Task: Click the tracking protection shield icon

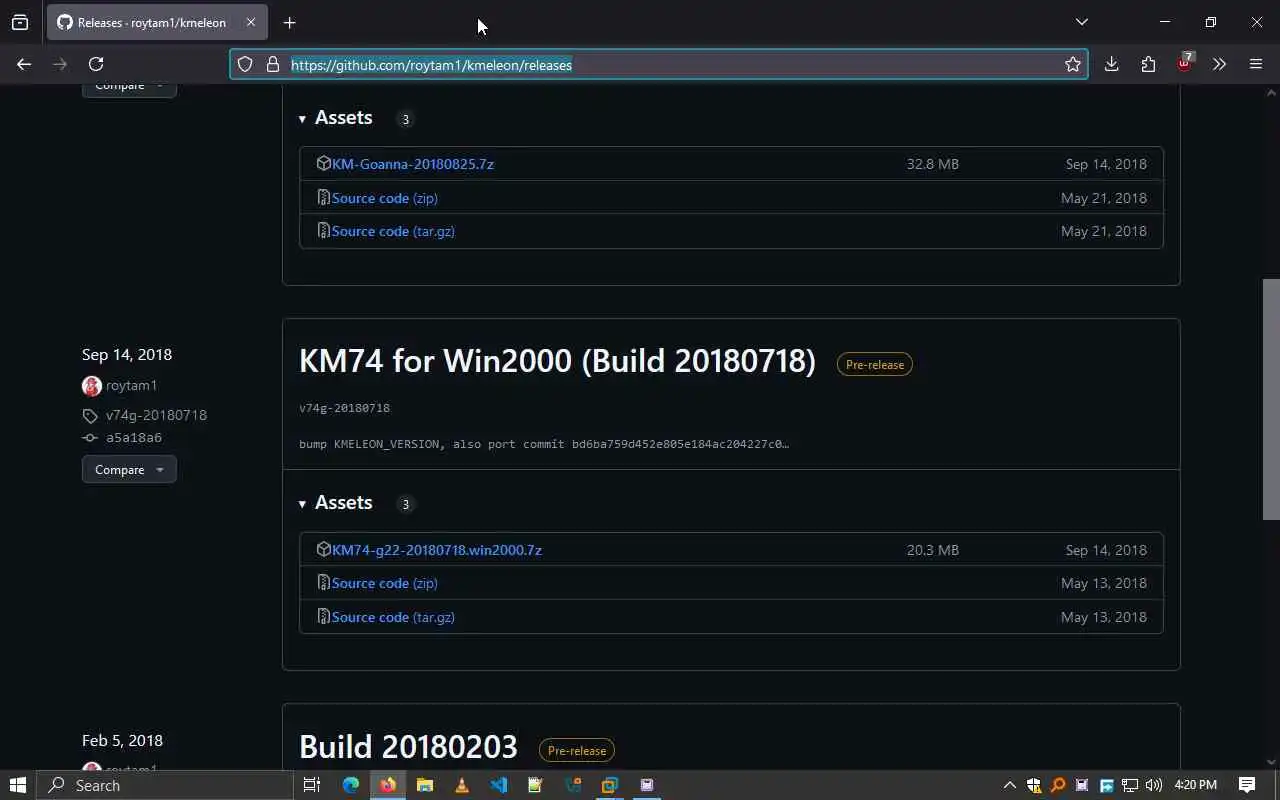Action: (245, 64)
